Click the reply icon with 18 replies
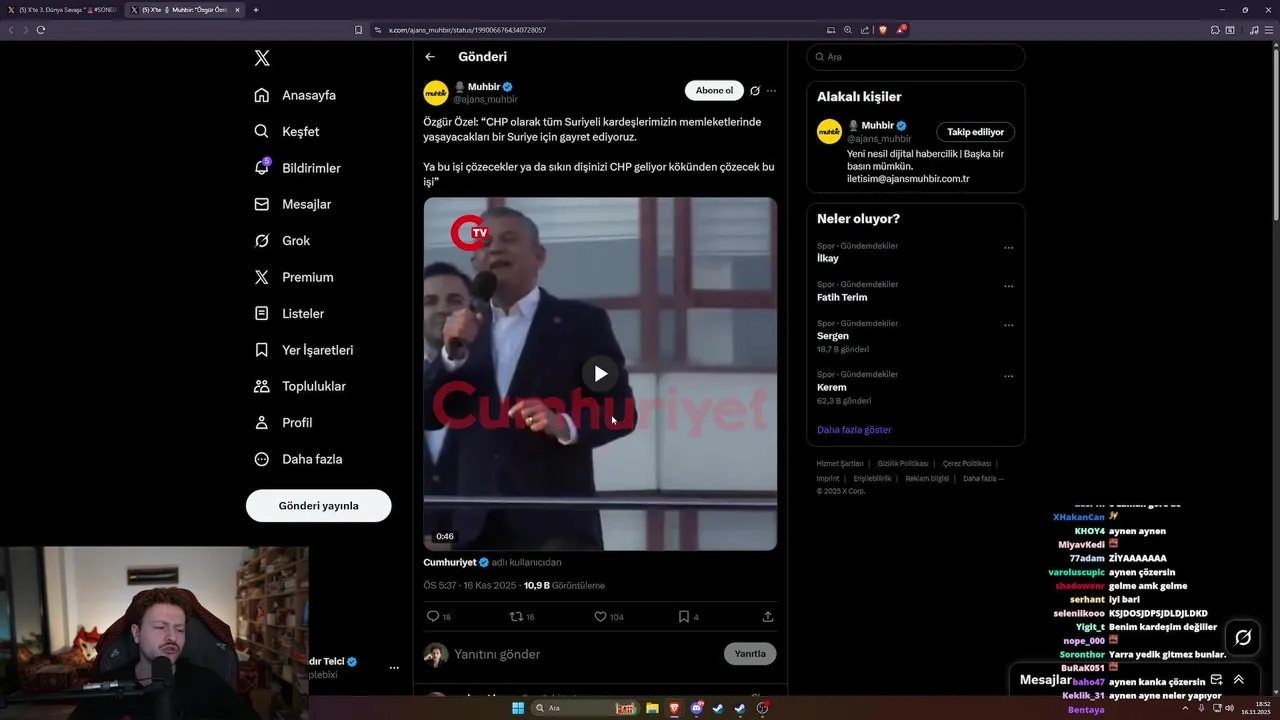 click(x=433, y=617)
